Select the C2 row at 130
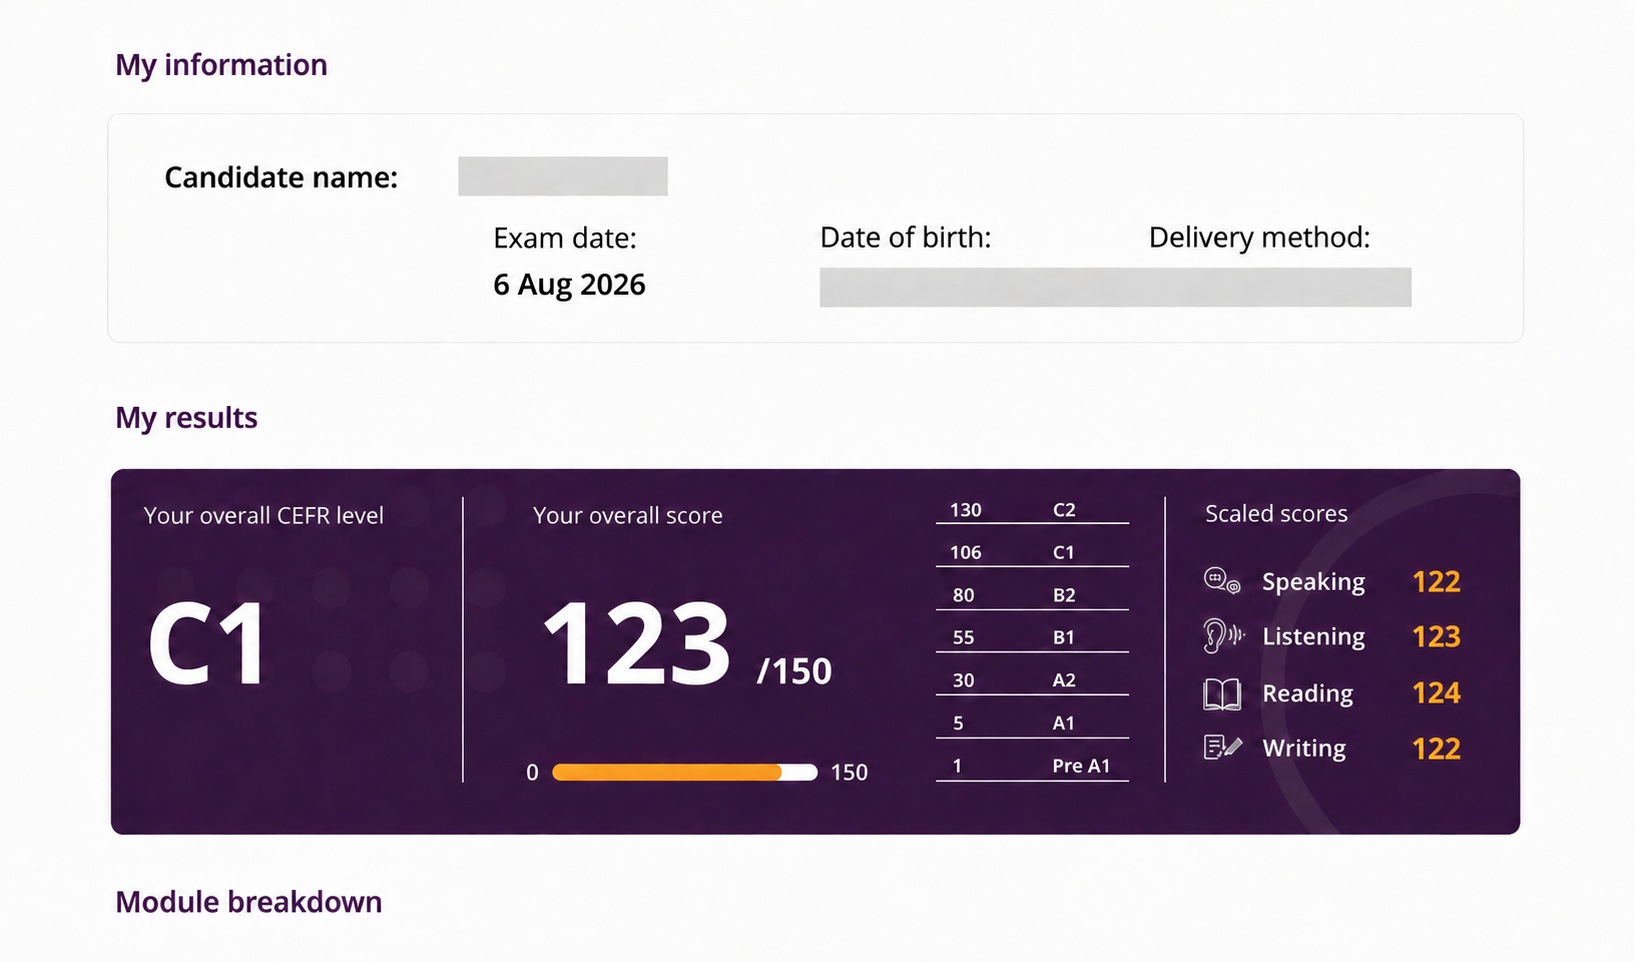The image size is (1635, 962). coord(1032,510)
